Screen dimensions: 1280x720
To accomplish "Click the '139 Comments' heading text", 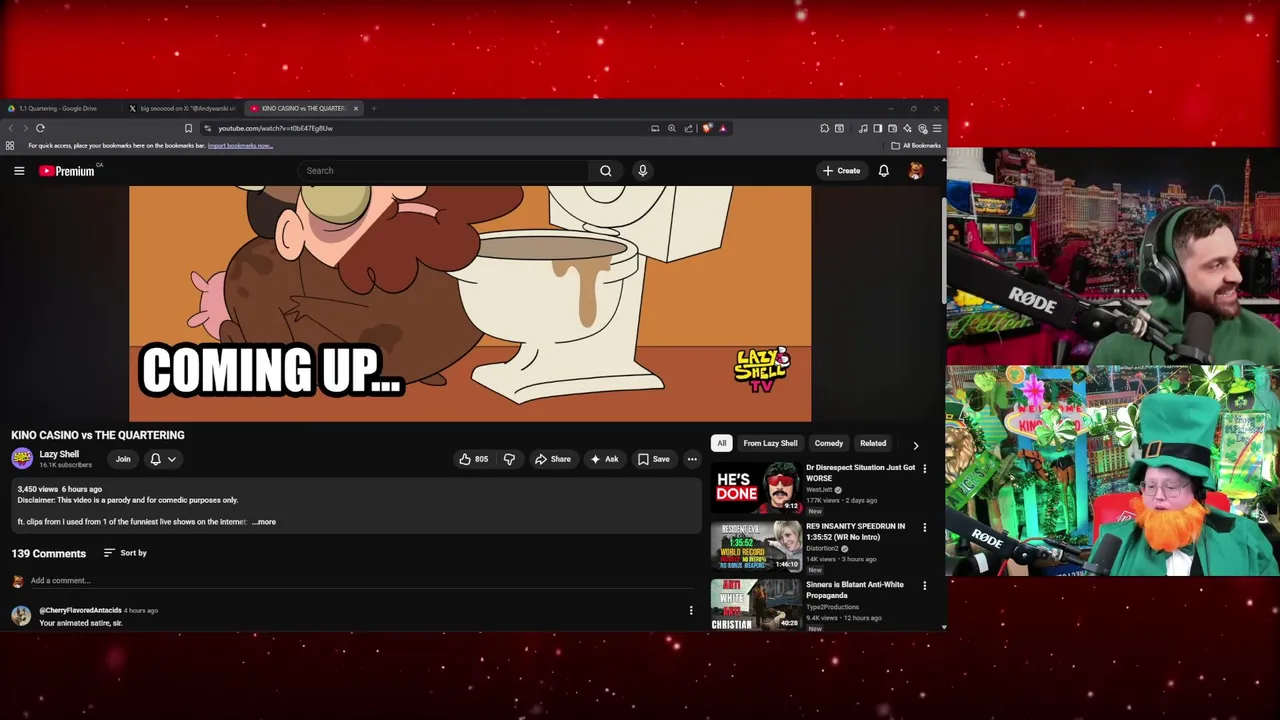I will pyautogui.click(x=49, y=553).
